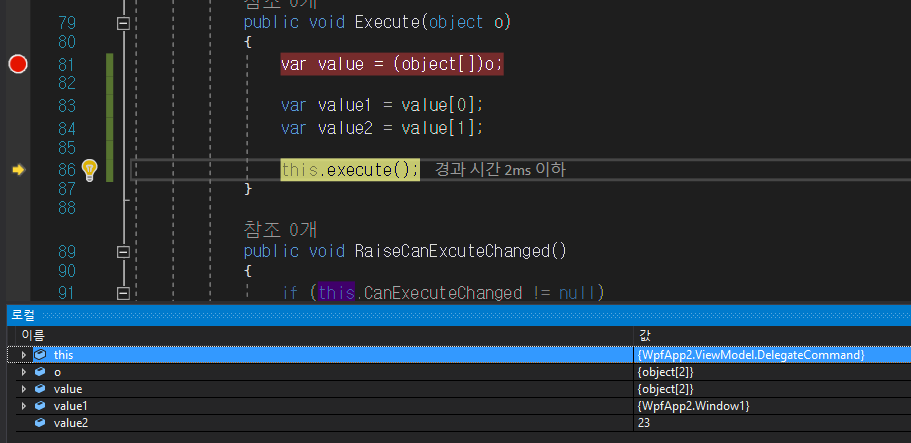The height and width of the screenshot is (443, 911).
Task: Collapse the if block on line 91
Action: click(x=123, y=293)
